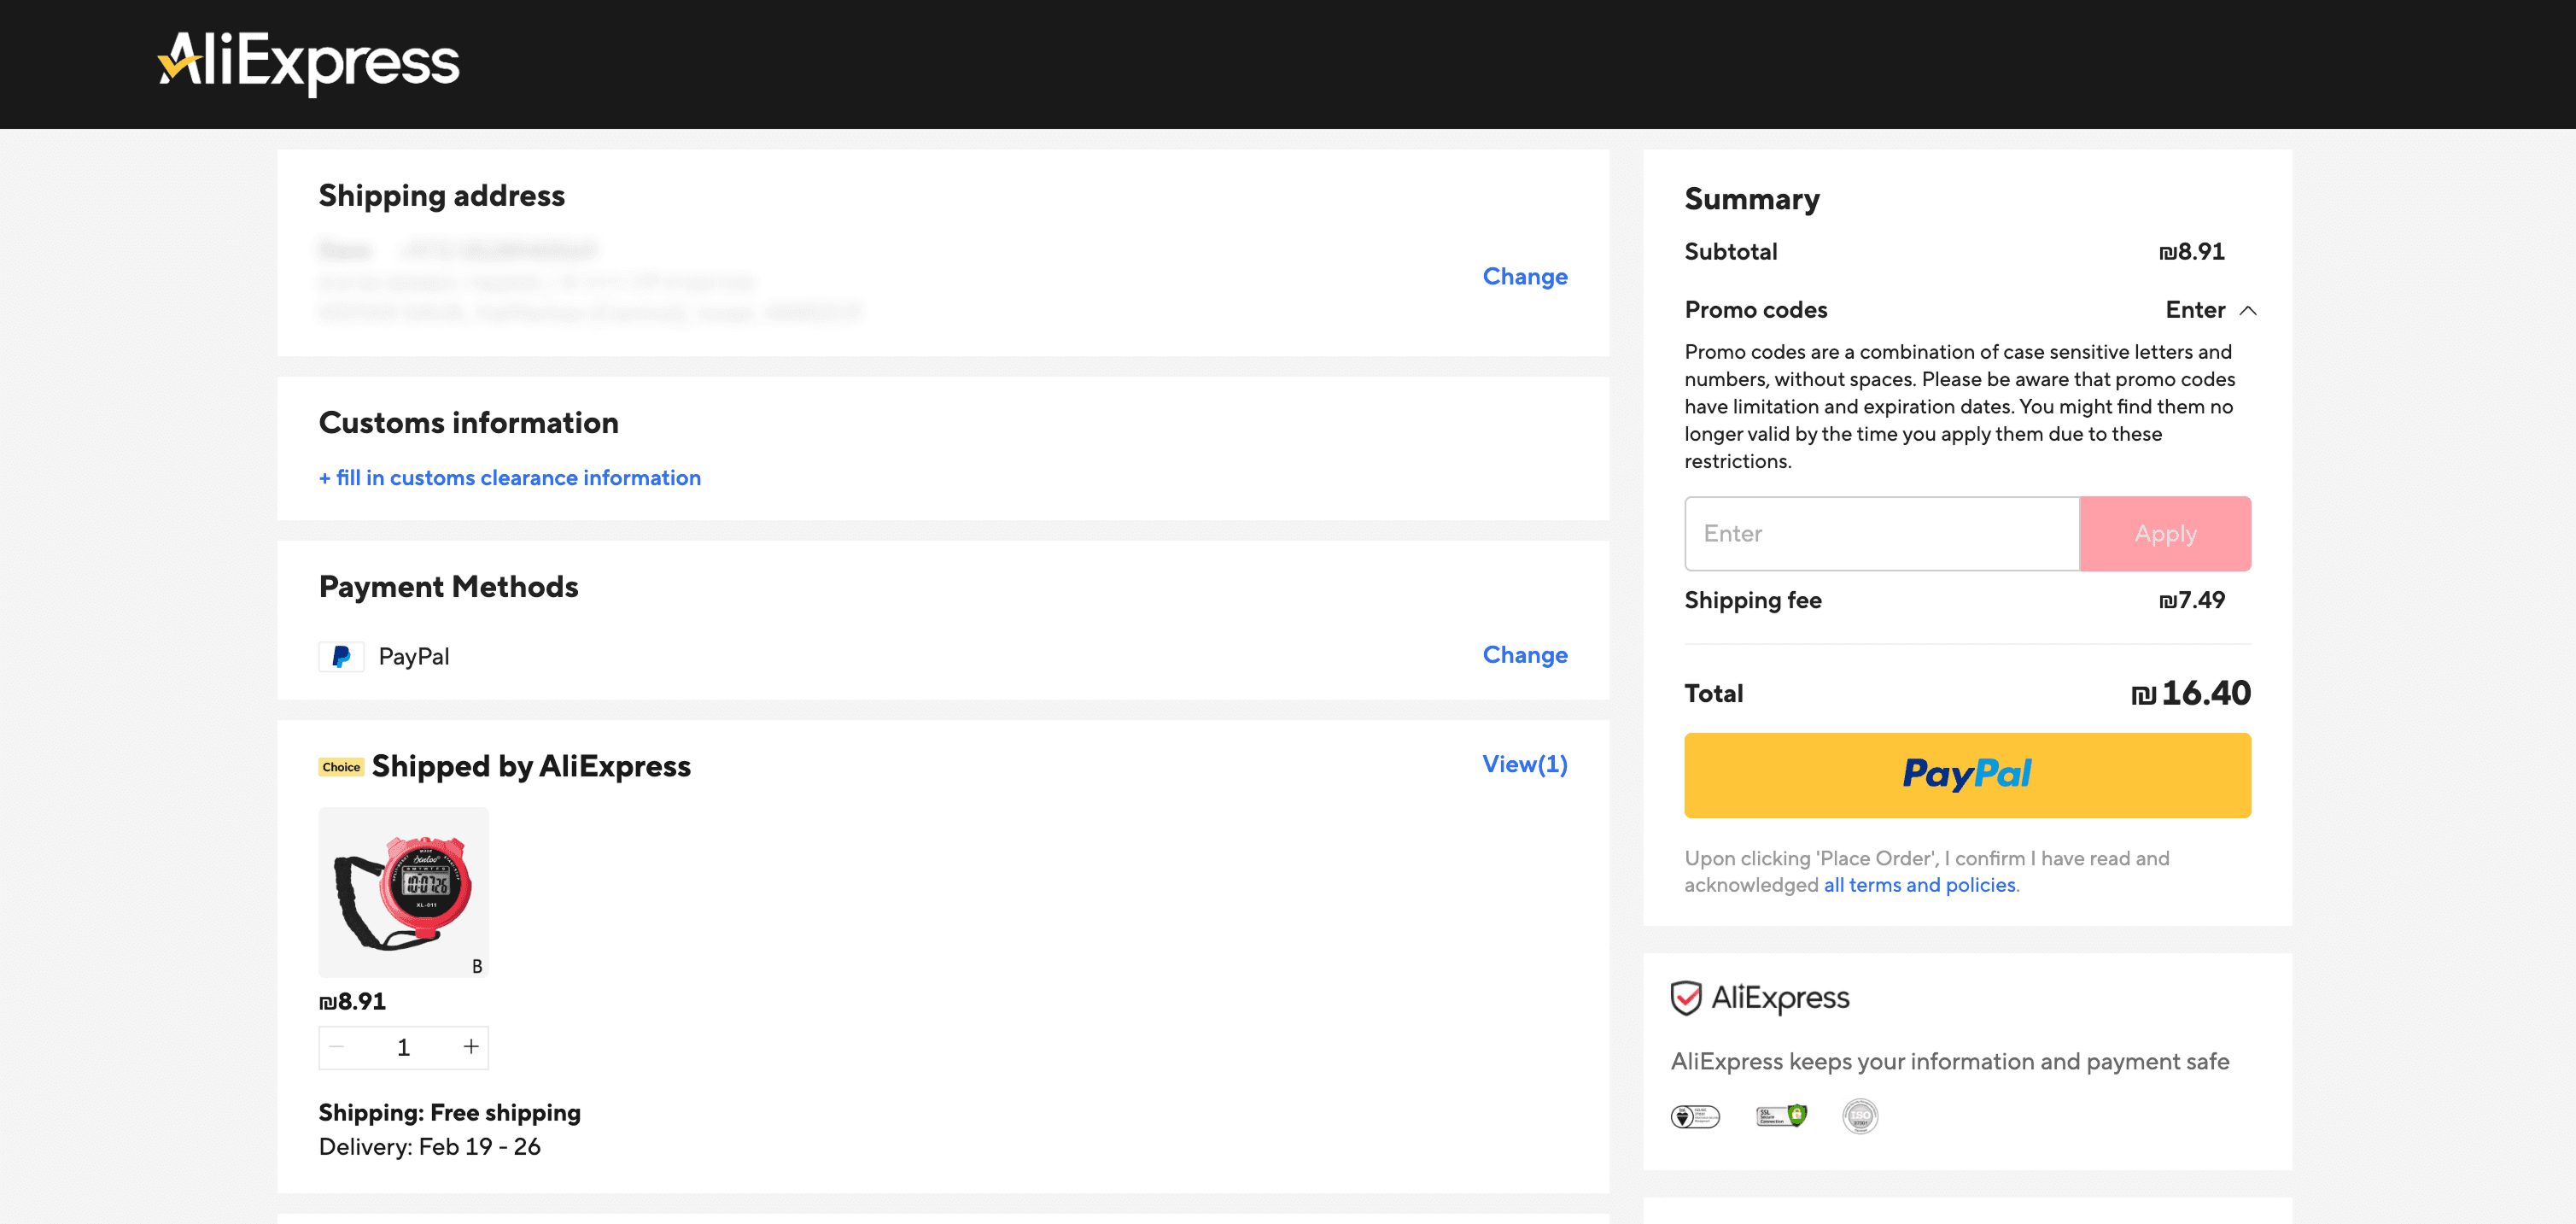This screenshot has width=2576, height=1224.
Task: Click the yellow Choice badge
Action: [341, 767]
